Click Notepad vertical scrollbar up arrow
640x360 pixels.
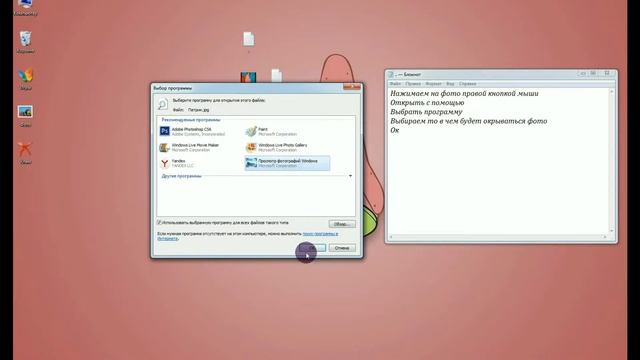(611, 92)
